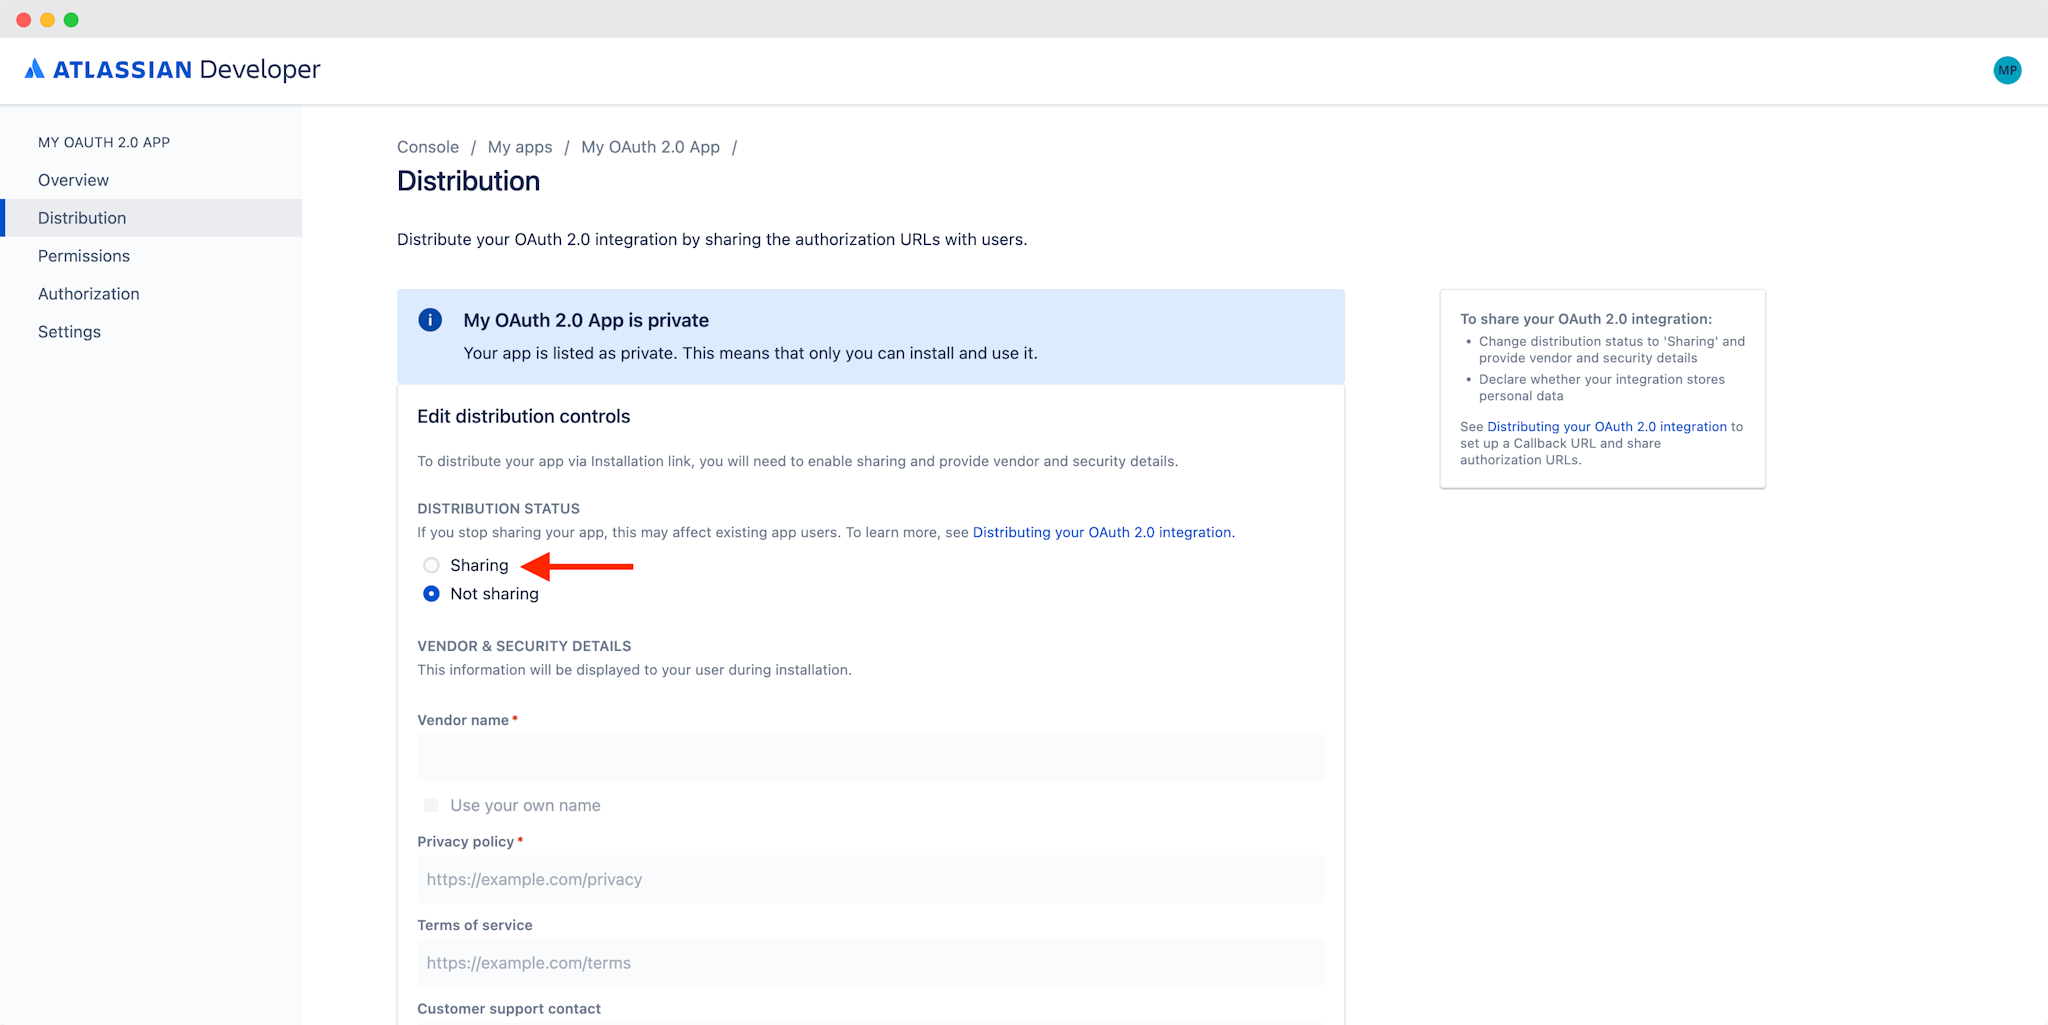Screen dimensions: 2048x1025
Task: Tick the Use your own name checkbox
Action: click(431, 805)
